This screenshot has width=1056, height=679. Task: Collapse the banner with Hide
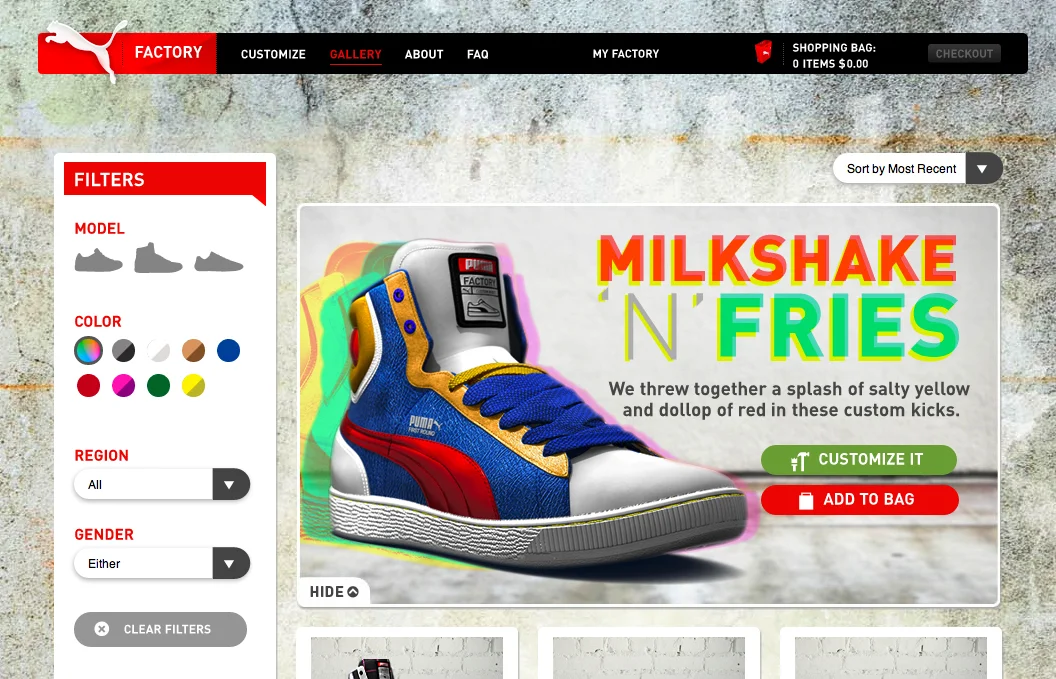point(334,591)
